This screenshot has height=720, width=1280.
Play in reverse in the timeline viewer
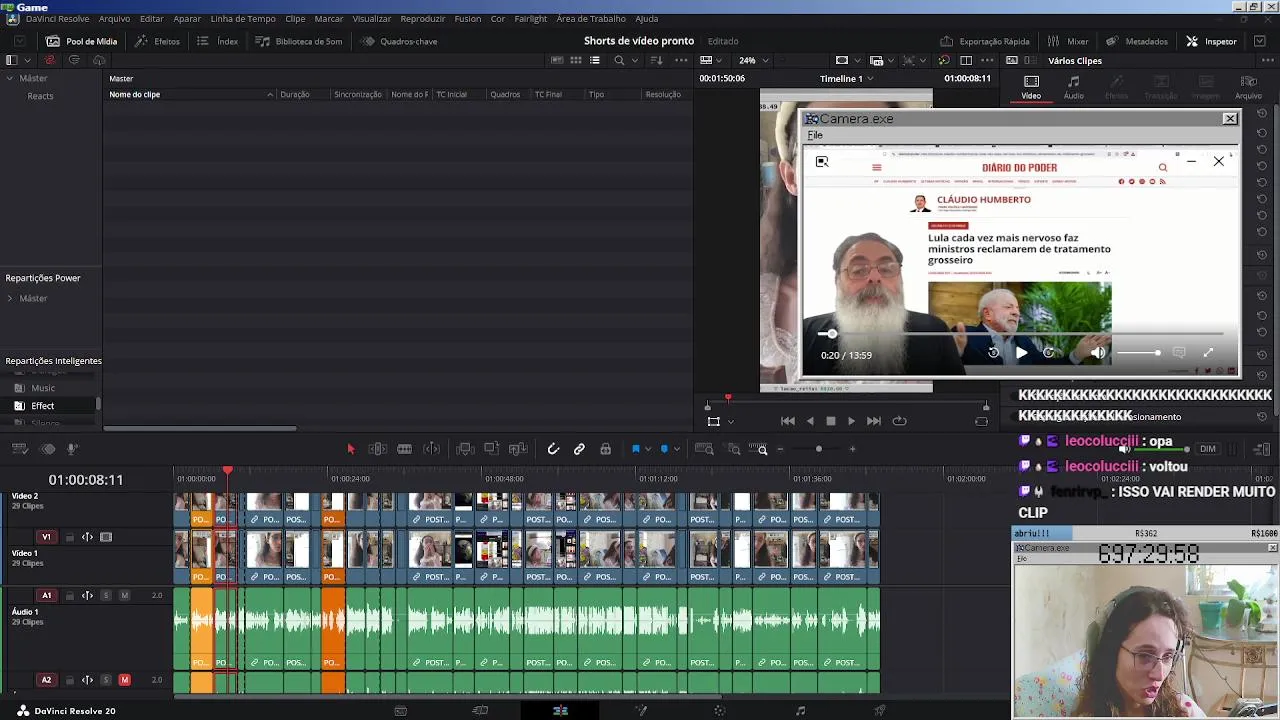click(x=810, y=421)
